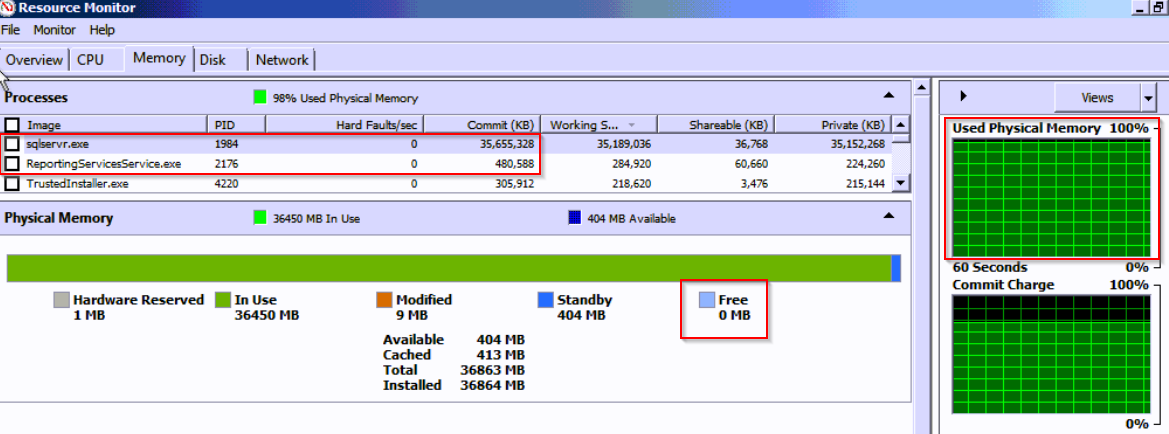Switch to the Disk tab

pos(212,60)
